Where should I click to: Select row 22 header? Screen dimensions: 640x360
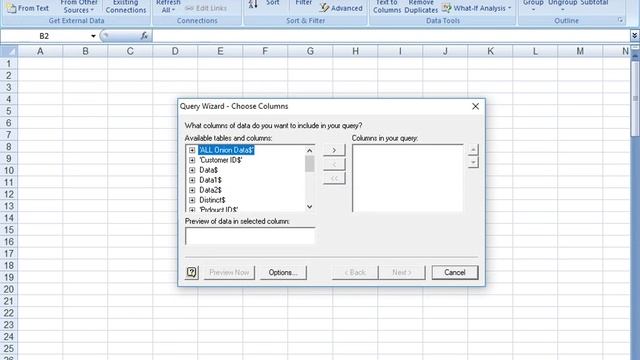(x=9, y=313)
